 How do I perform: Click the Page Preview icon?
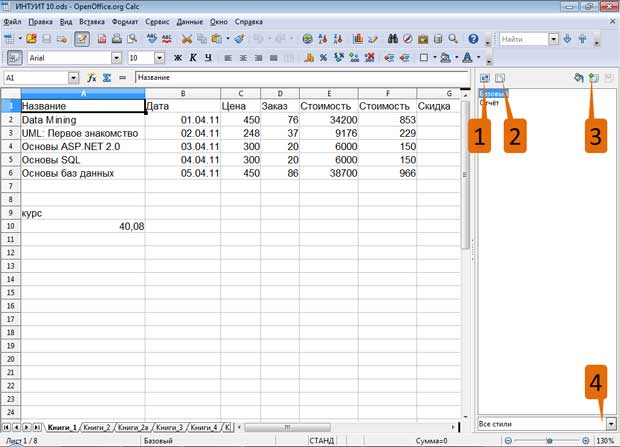pos(132,39)
